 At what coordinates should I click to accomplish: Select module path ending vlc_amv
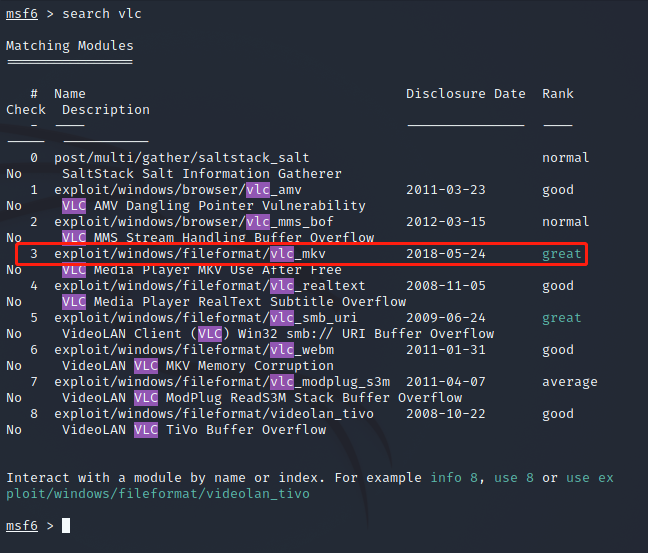178,190
